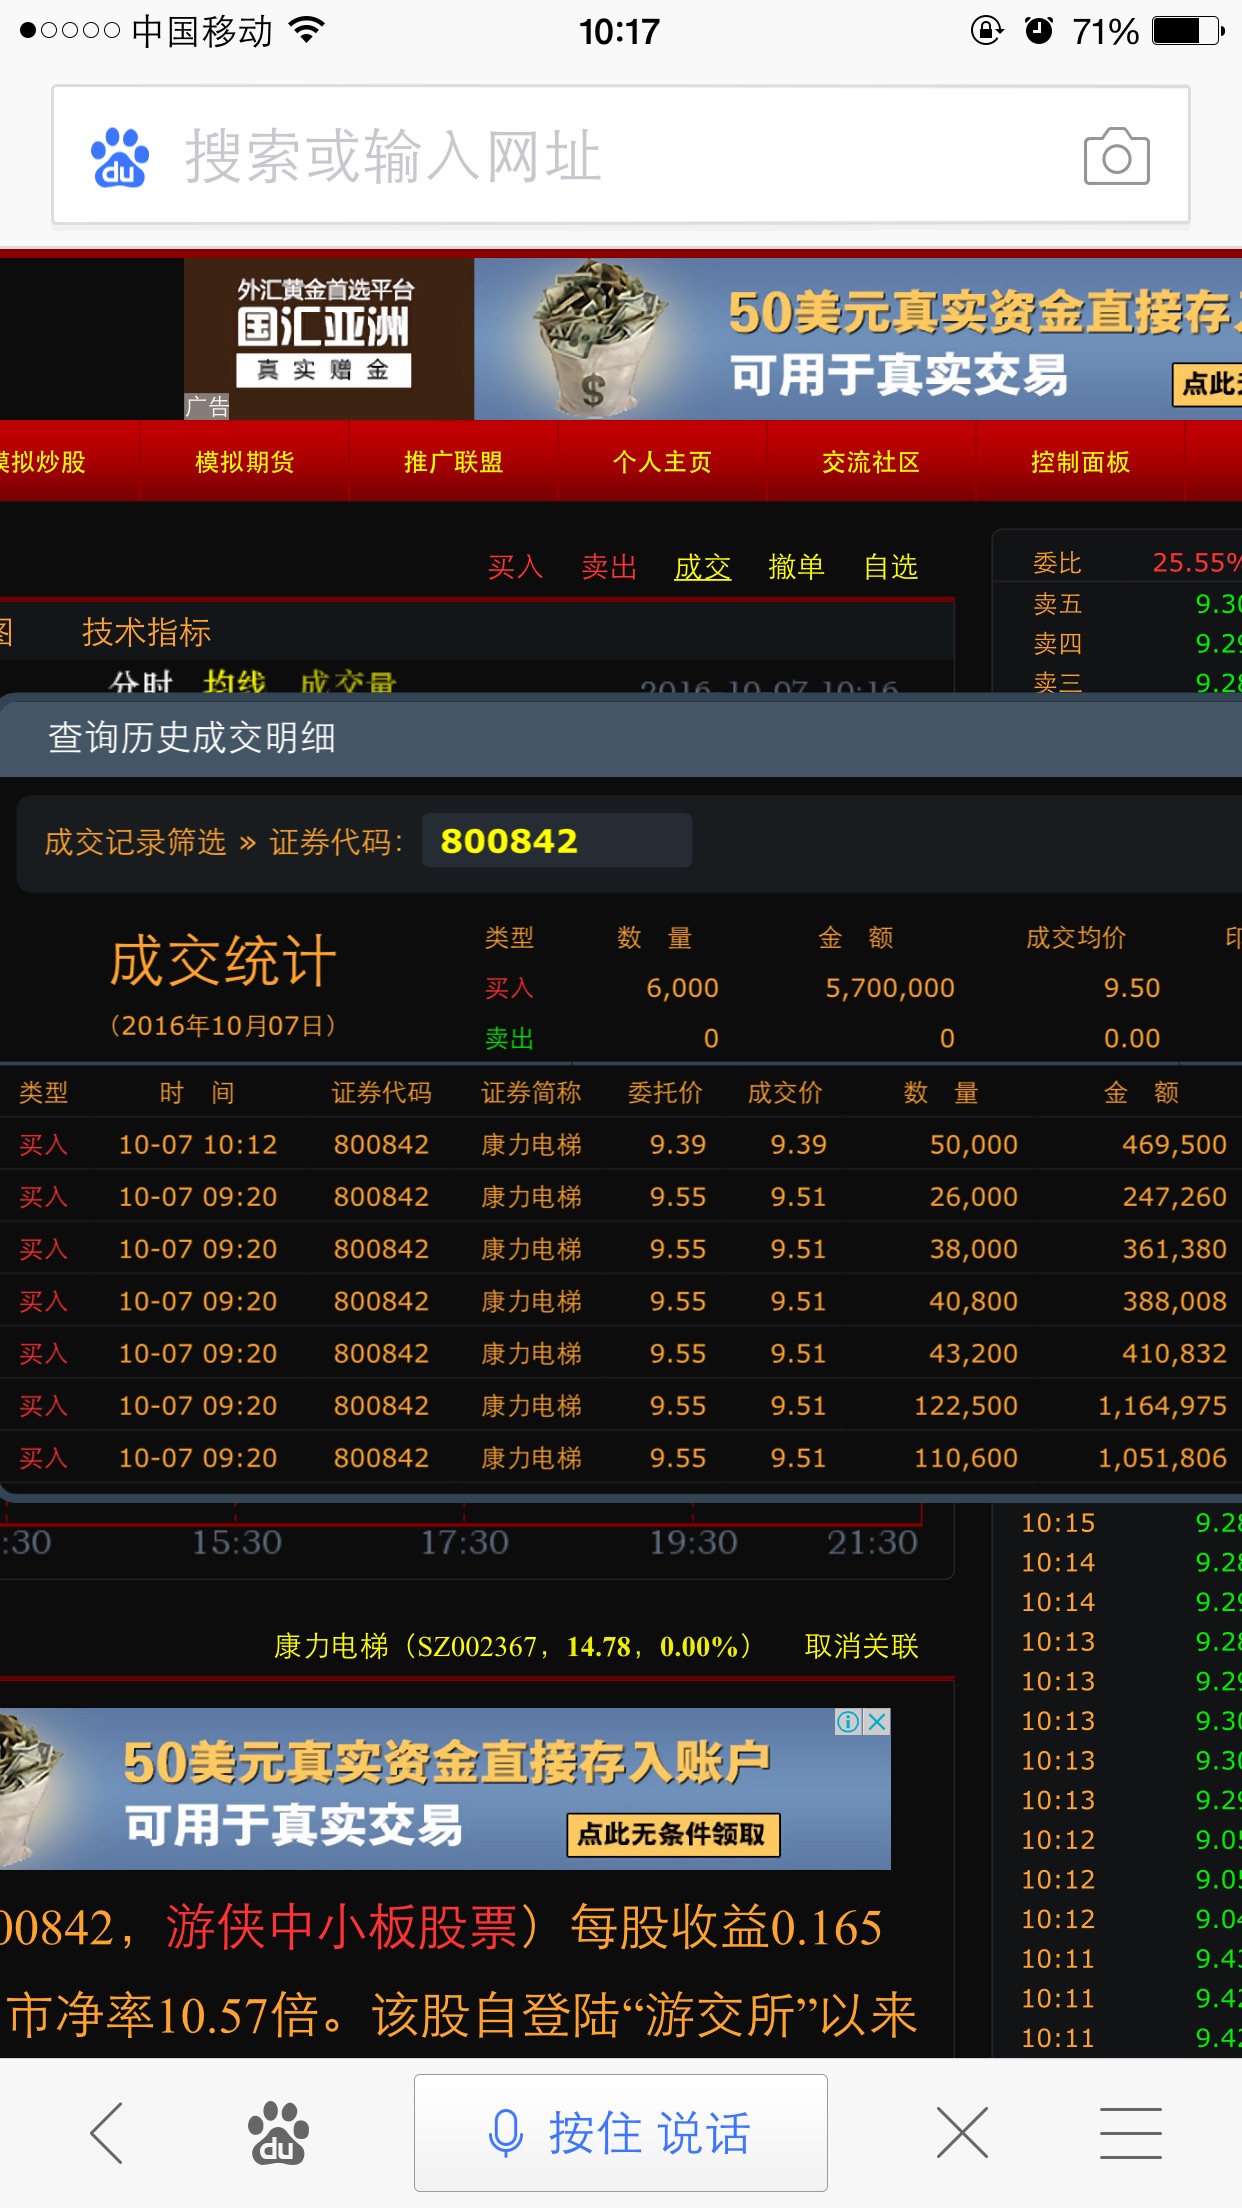
Task: Open Baidu home from bottom paw icon
Action: tap(278, 2133)
